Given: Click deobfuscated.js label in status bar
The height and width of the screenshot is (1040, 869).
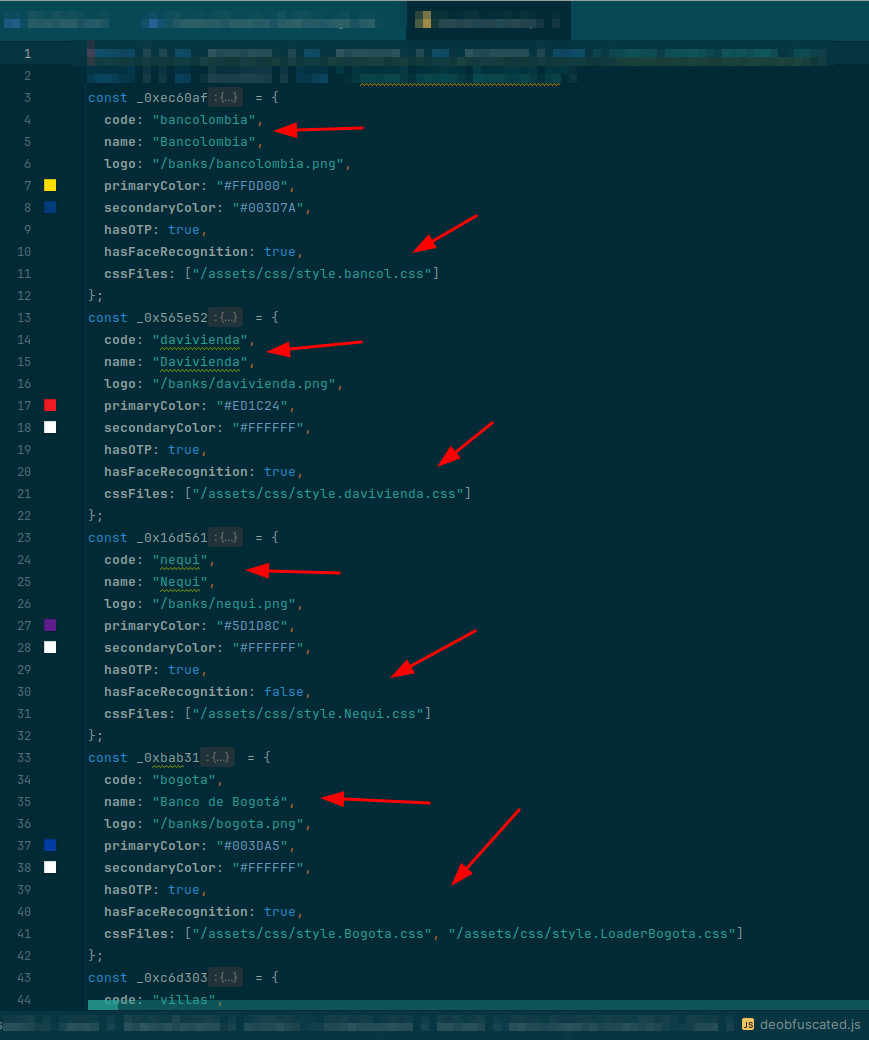Looking at the screenshot, I should (x=810, y=1025).
